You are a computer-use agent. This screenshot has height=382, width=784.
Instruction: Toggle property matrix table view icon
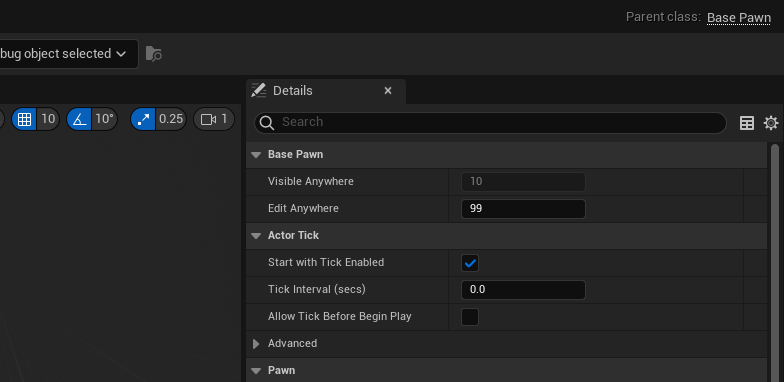[x=746, y=123]
